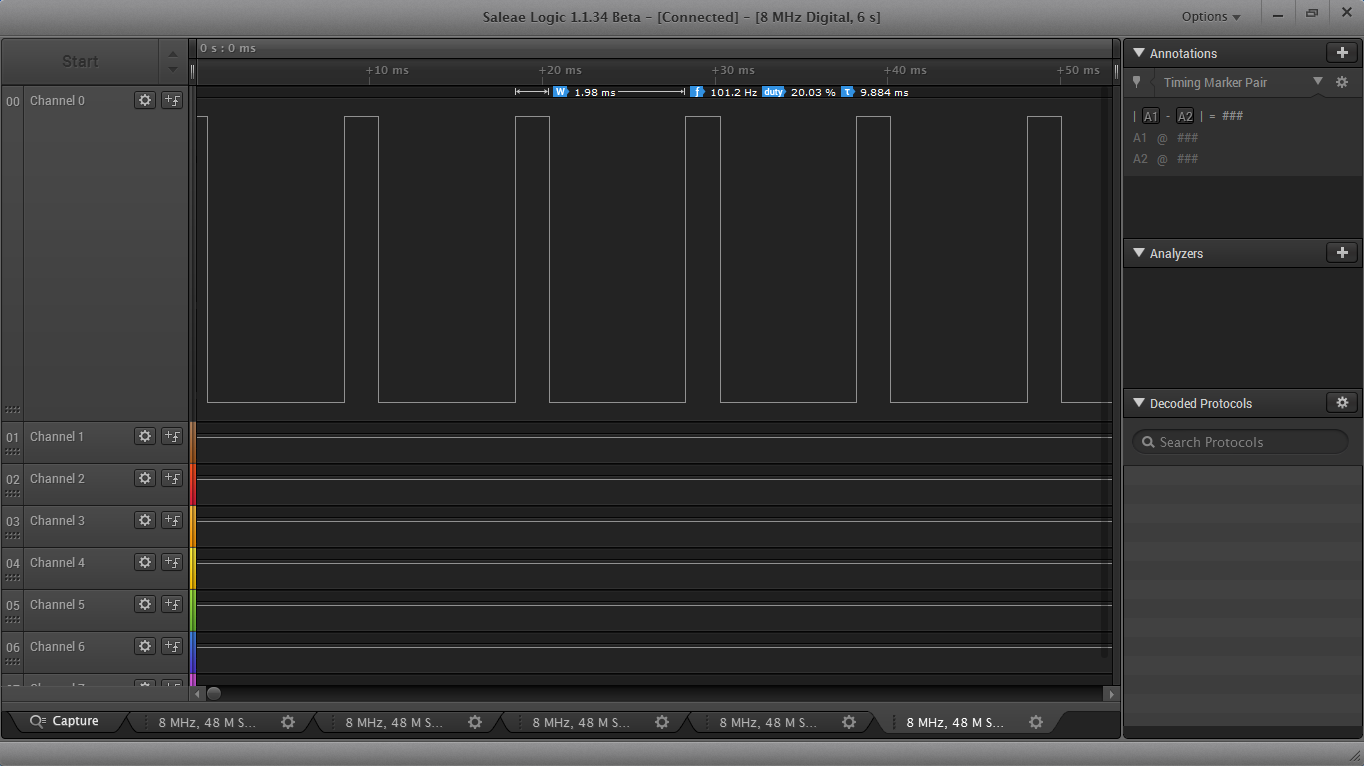This screenshot has height=766, width=1364.
Task: Click the Channel 0 label
Action: [x=57, y=100]
